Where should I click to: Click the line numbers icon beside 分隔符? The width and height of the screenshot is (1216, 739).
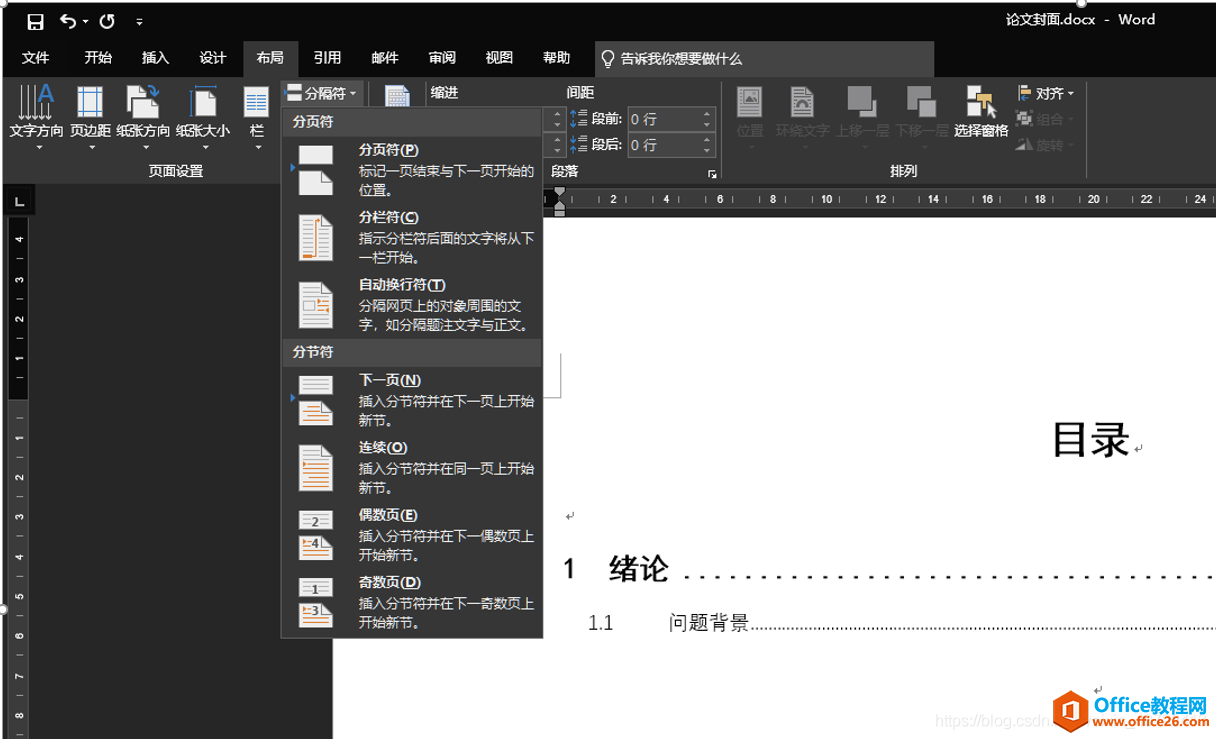398,96
